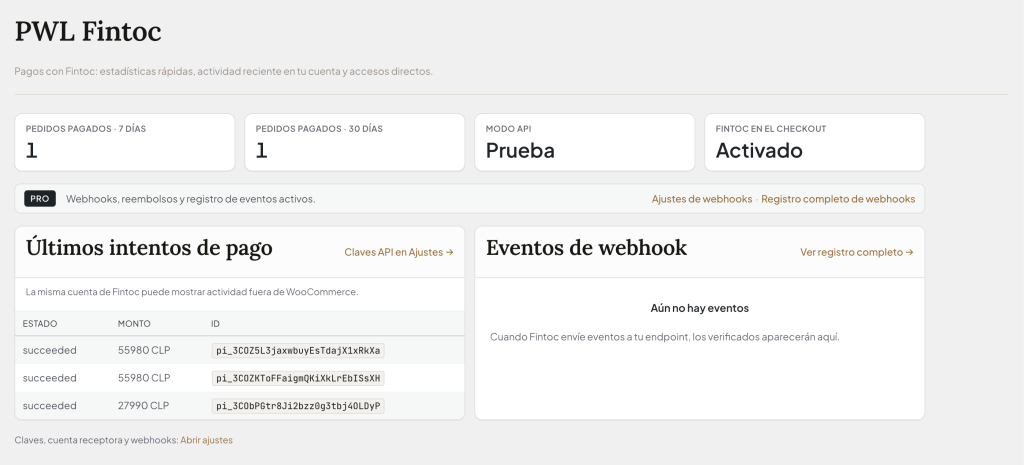The height and width of the screenshot is (465, 1024).
Task: Click the Modo API Prueba card
Action: point(584,142)
